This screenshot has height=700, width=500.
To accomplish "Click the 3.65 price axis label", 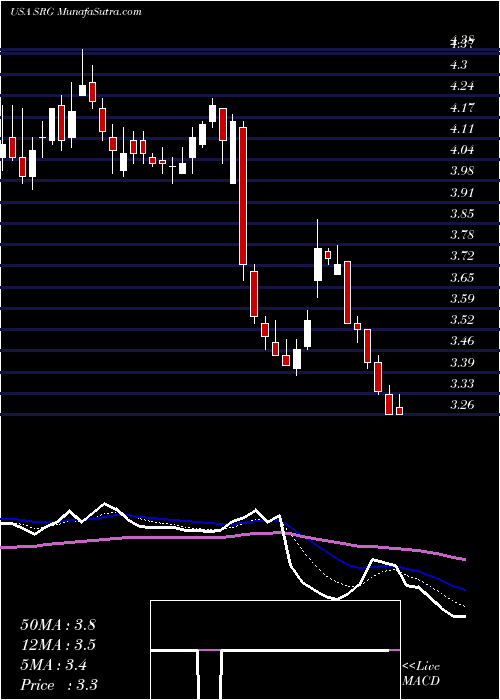I will [x=462, y=277].
